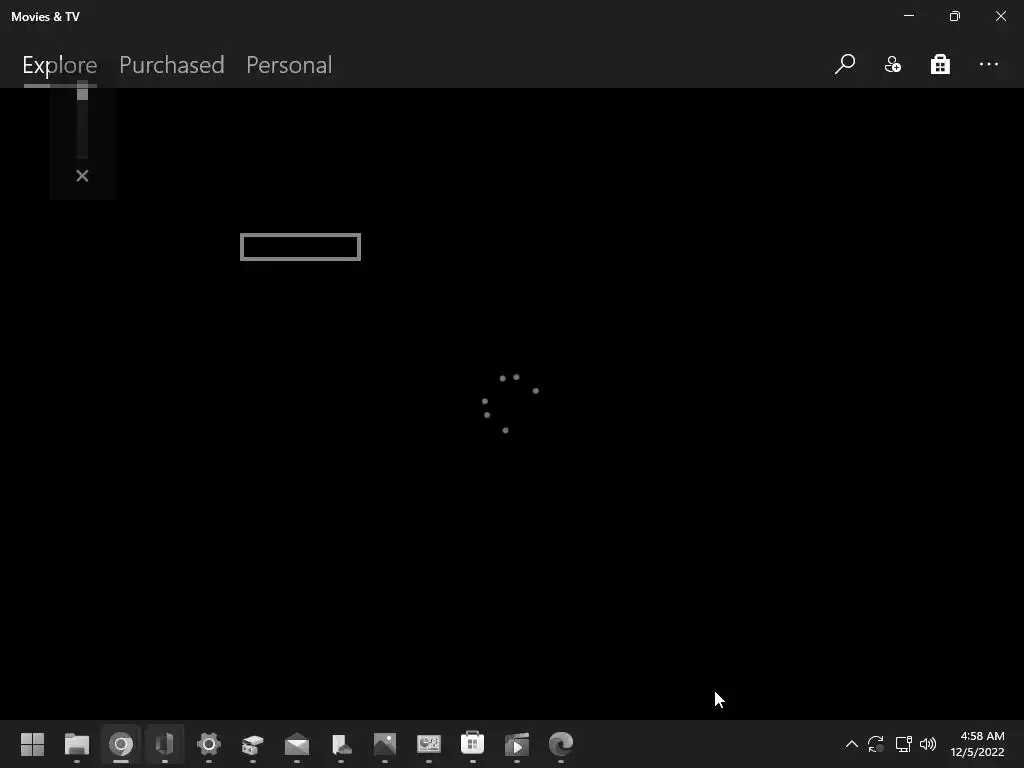Open File Explorer from the taskbar
Image resolution: width=1024 pixels, height=768 pixels.
point(77,744)
